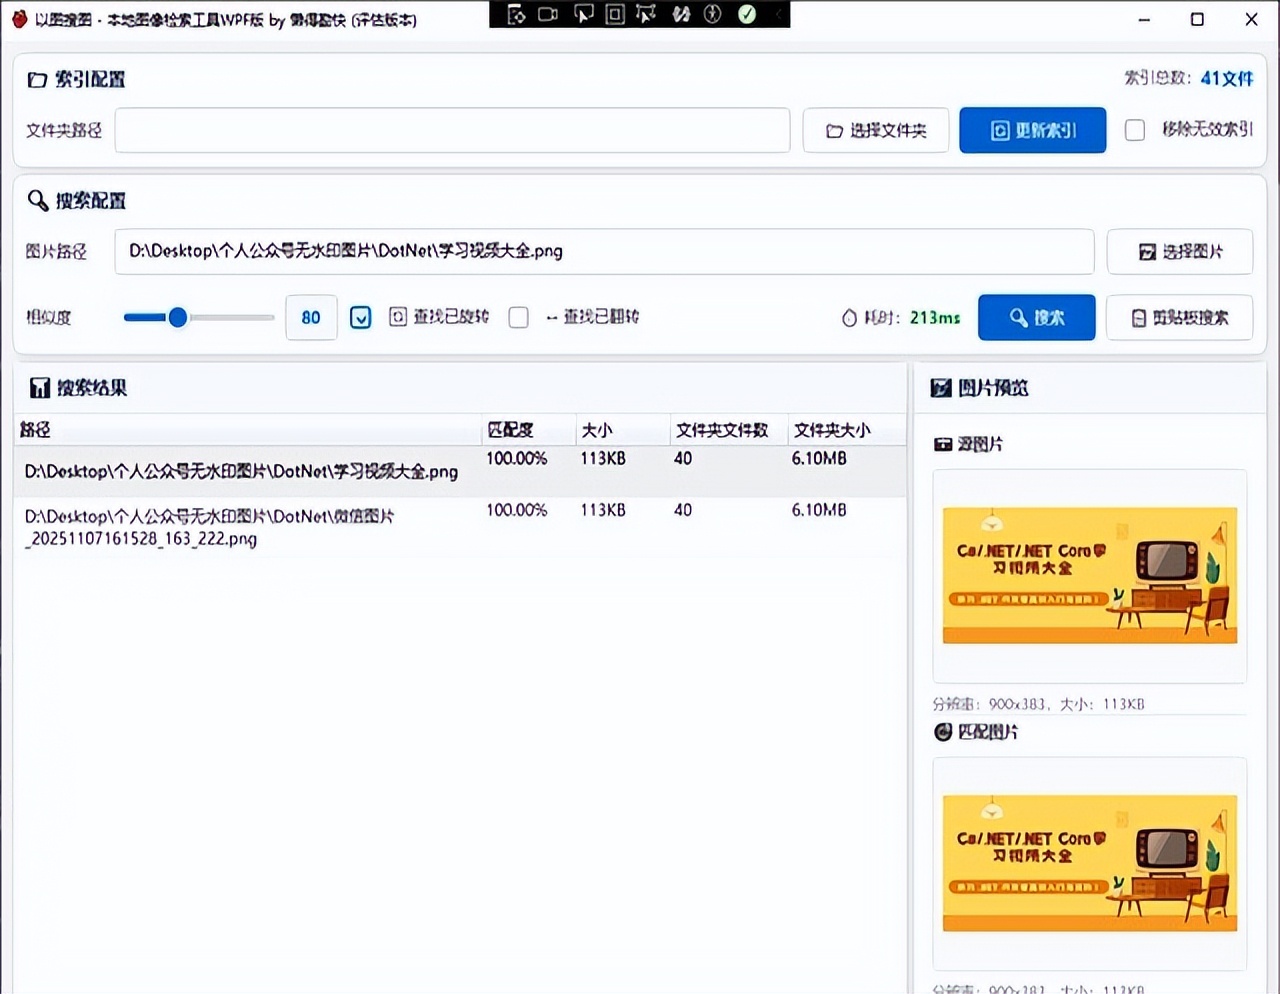
Task: Click the video camera icon in debug toolbar
Action: [x=548, y=14]
